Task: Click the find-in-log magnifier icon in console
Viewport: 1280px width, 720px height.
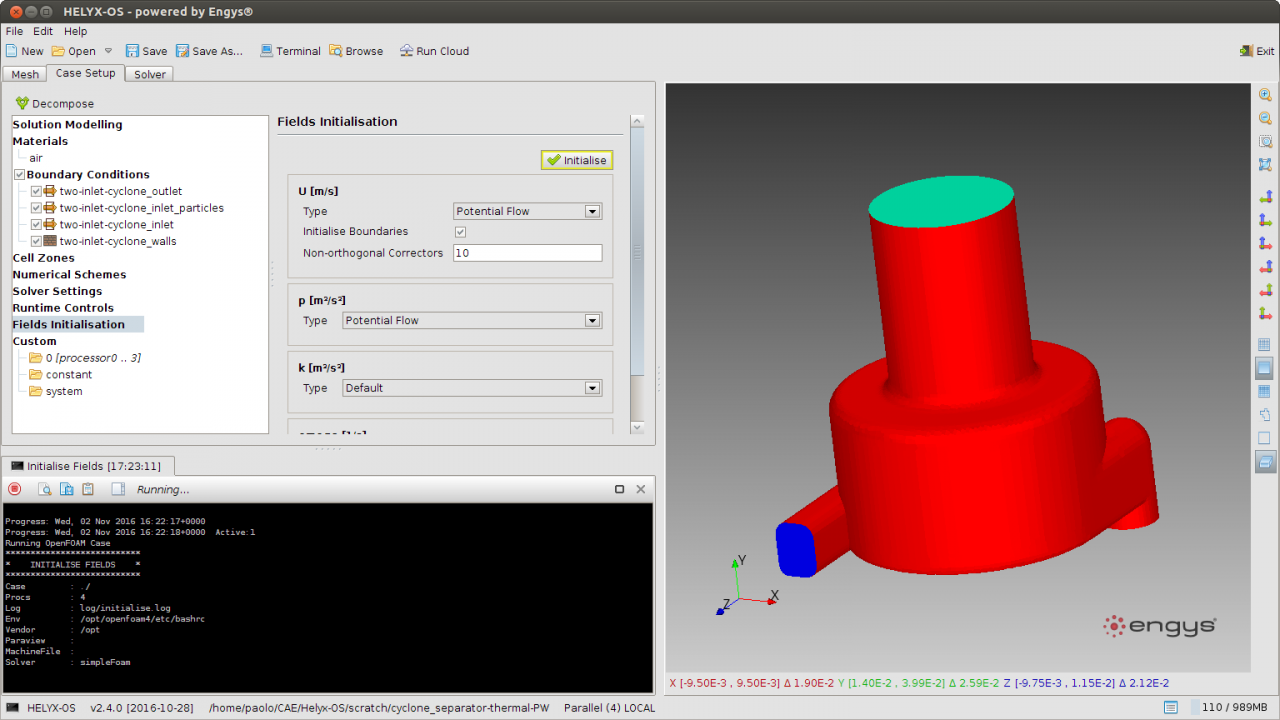Action: click(44, 489)
